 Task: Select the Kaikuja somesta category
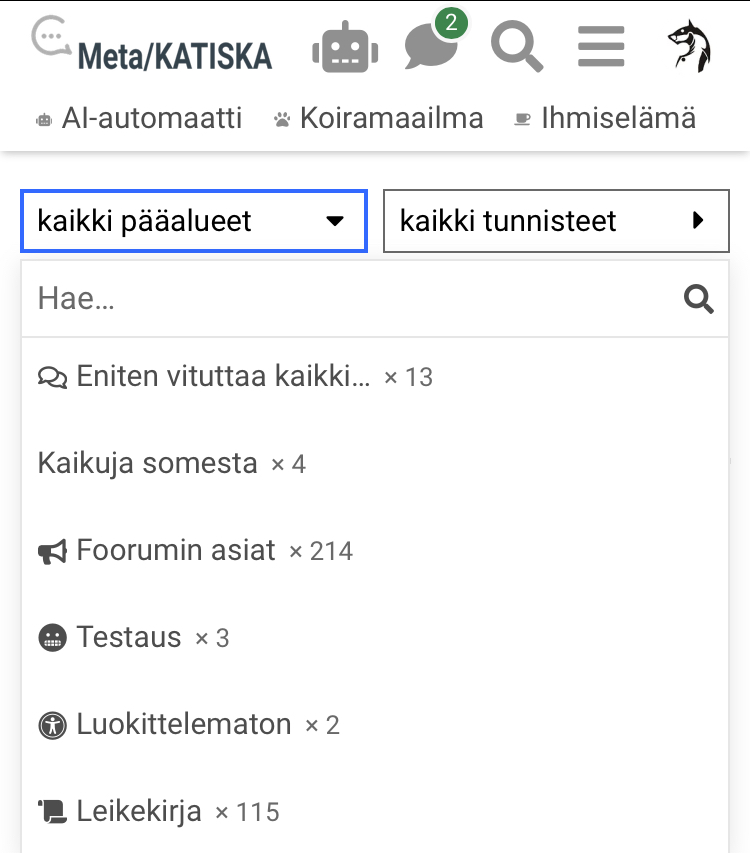148,464
